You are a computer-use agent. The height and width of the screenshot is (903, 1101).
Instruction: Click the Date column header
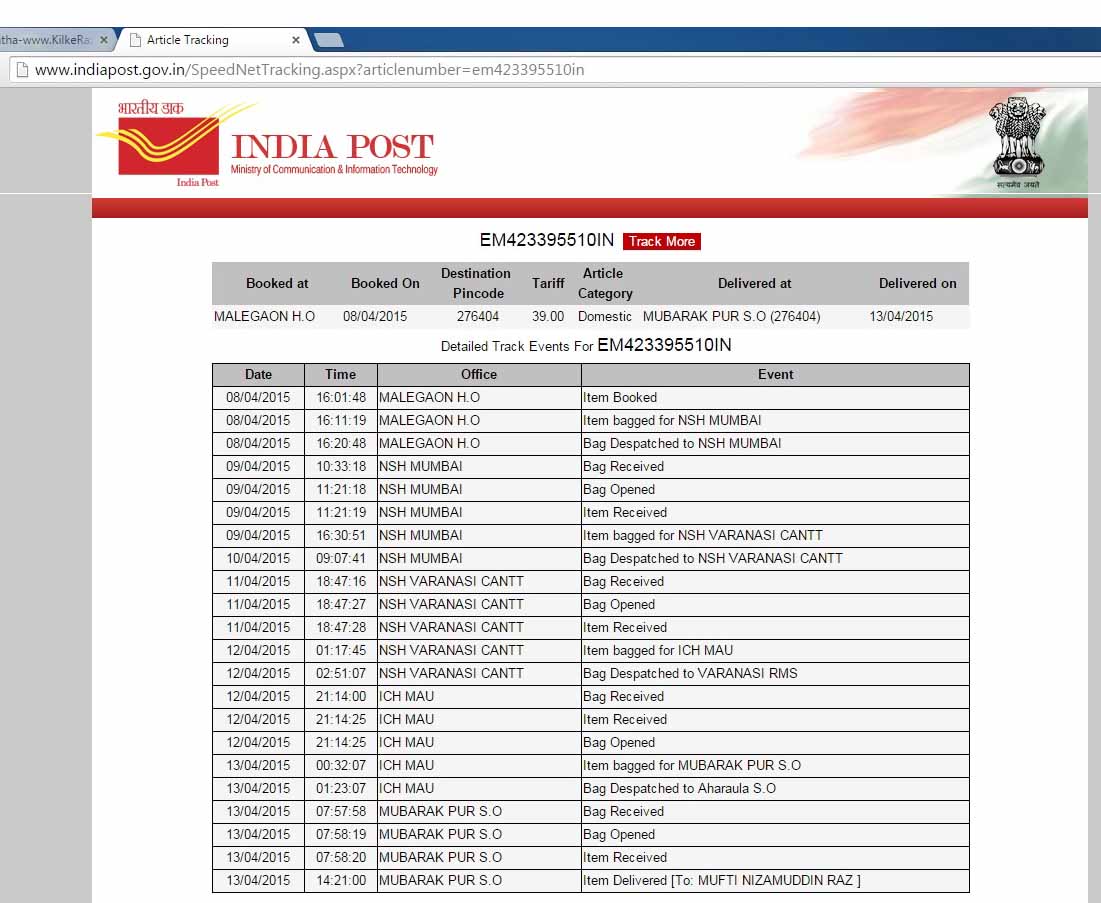pyautogui.click(x=258, y=374)
